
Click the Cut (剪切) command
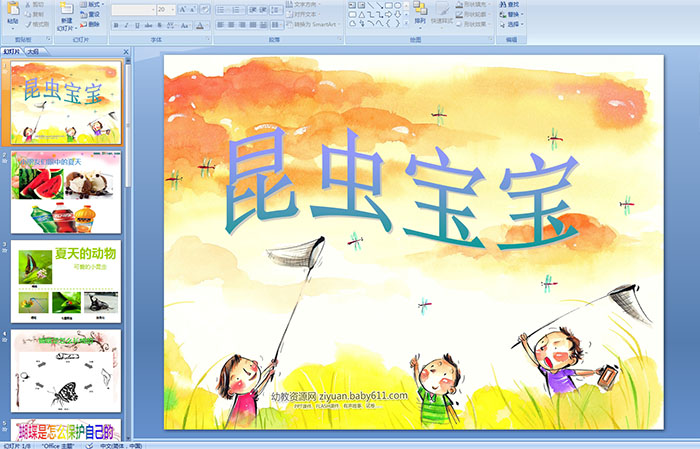[35, 4]
